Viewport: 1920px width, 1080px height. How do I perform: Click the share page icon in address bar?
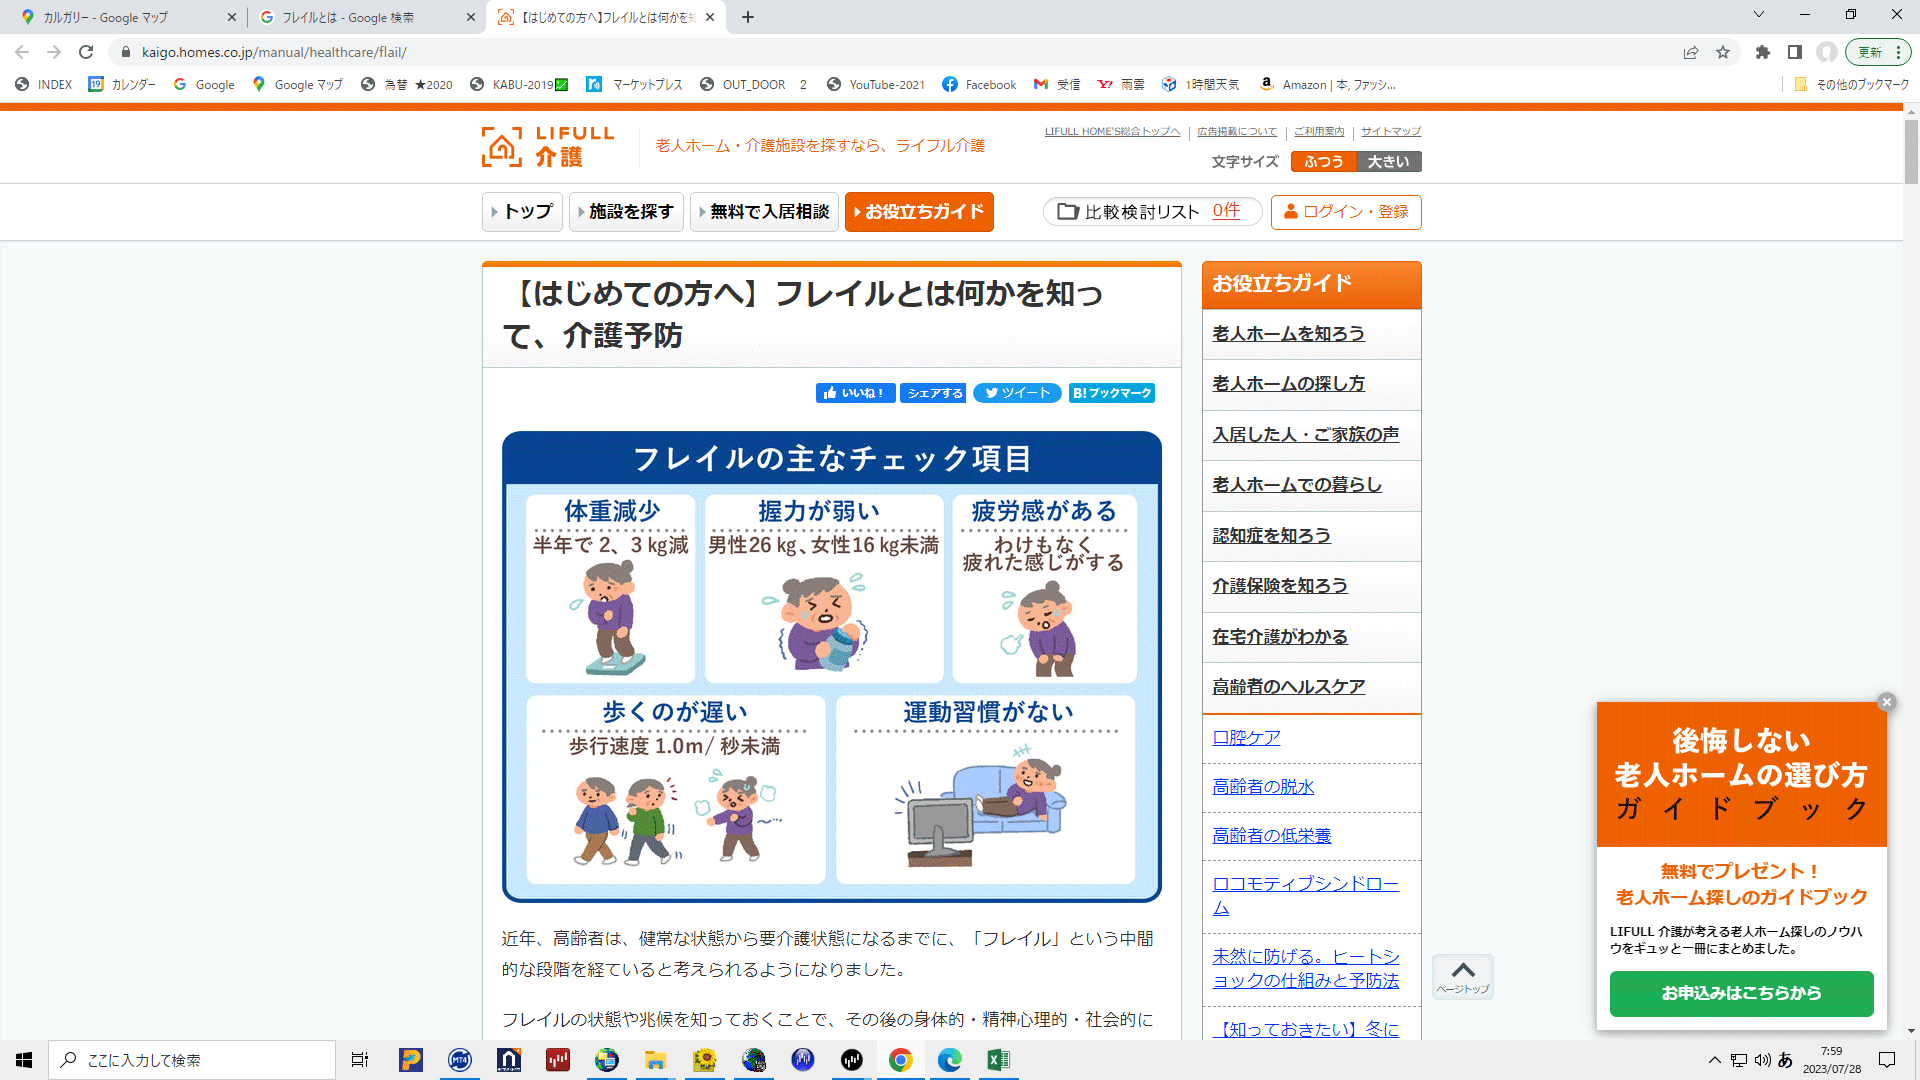(1691, 52)
